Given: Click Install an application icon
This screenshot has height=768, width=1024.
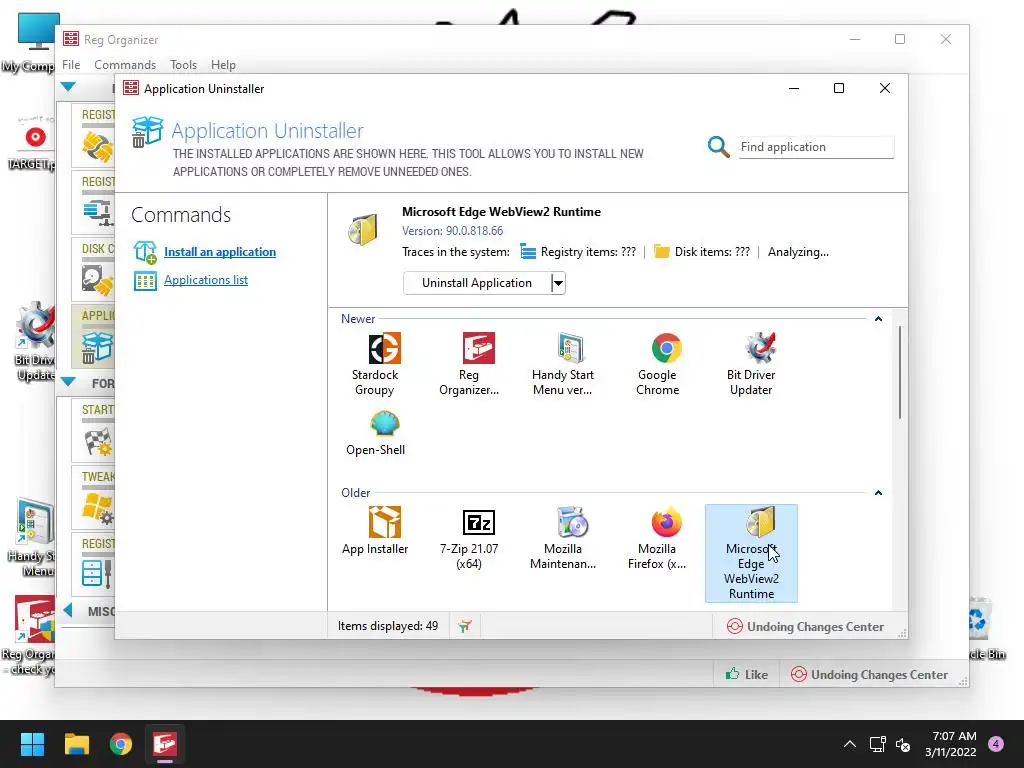Looking at the screenshot, I should click(x=145, y=252).
